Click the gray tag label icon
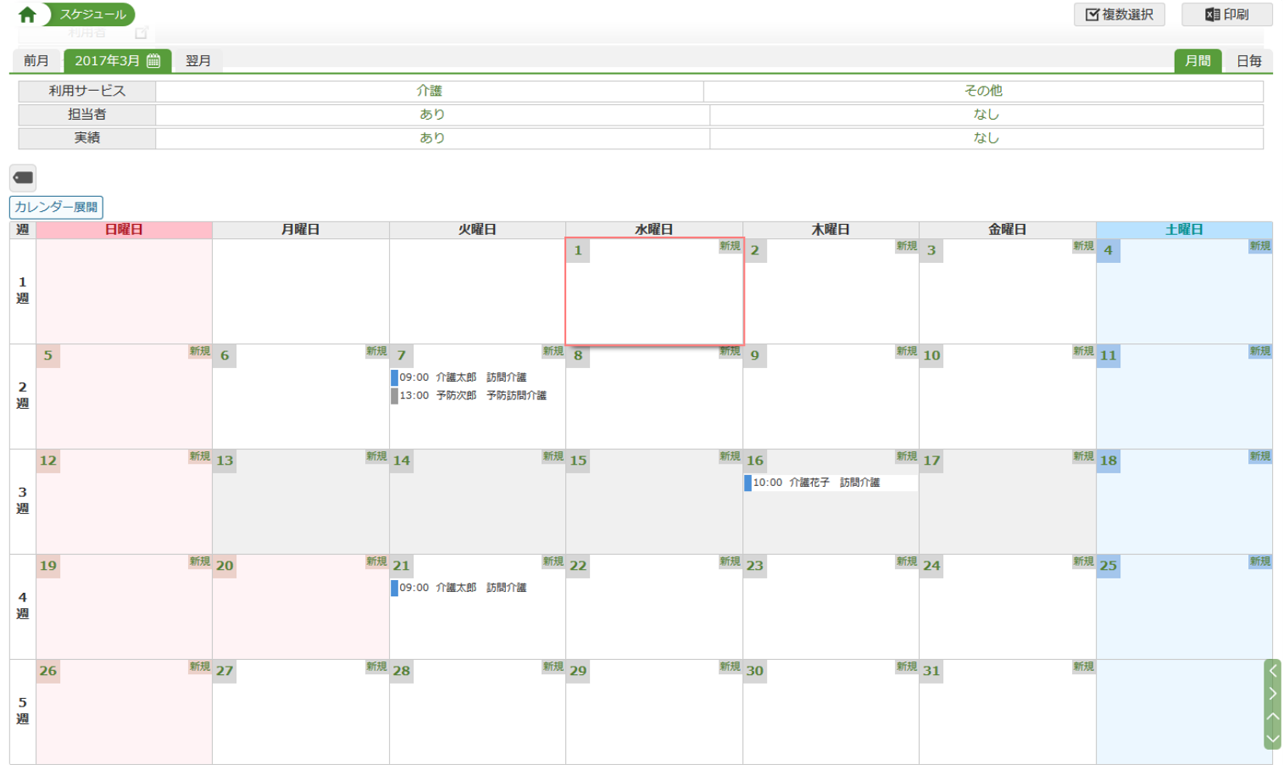1283x765 pixels. tap(23, 178)
